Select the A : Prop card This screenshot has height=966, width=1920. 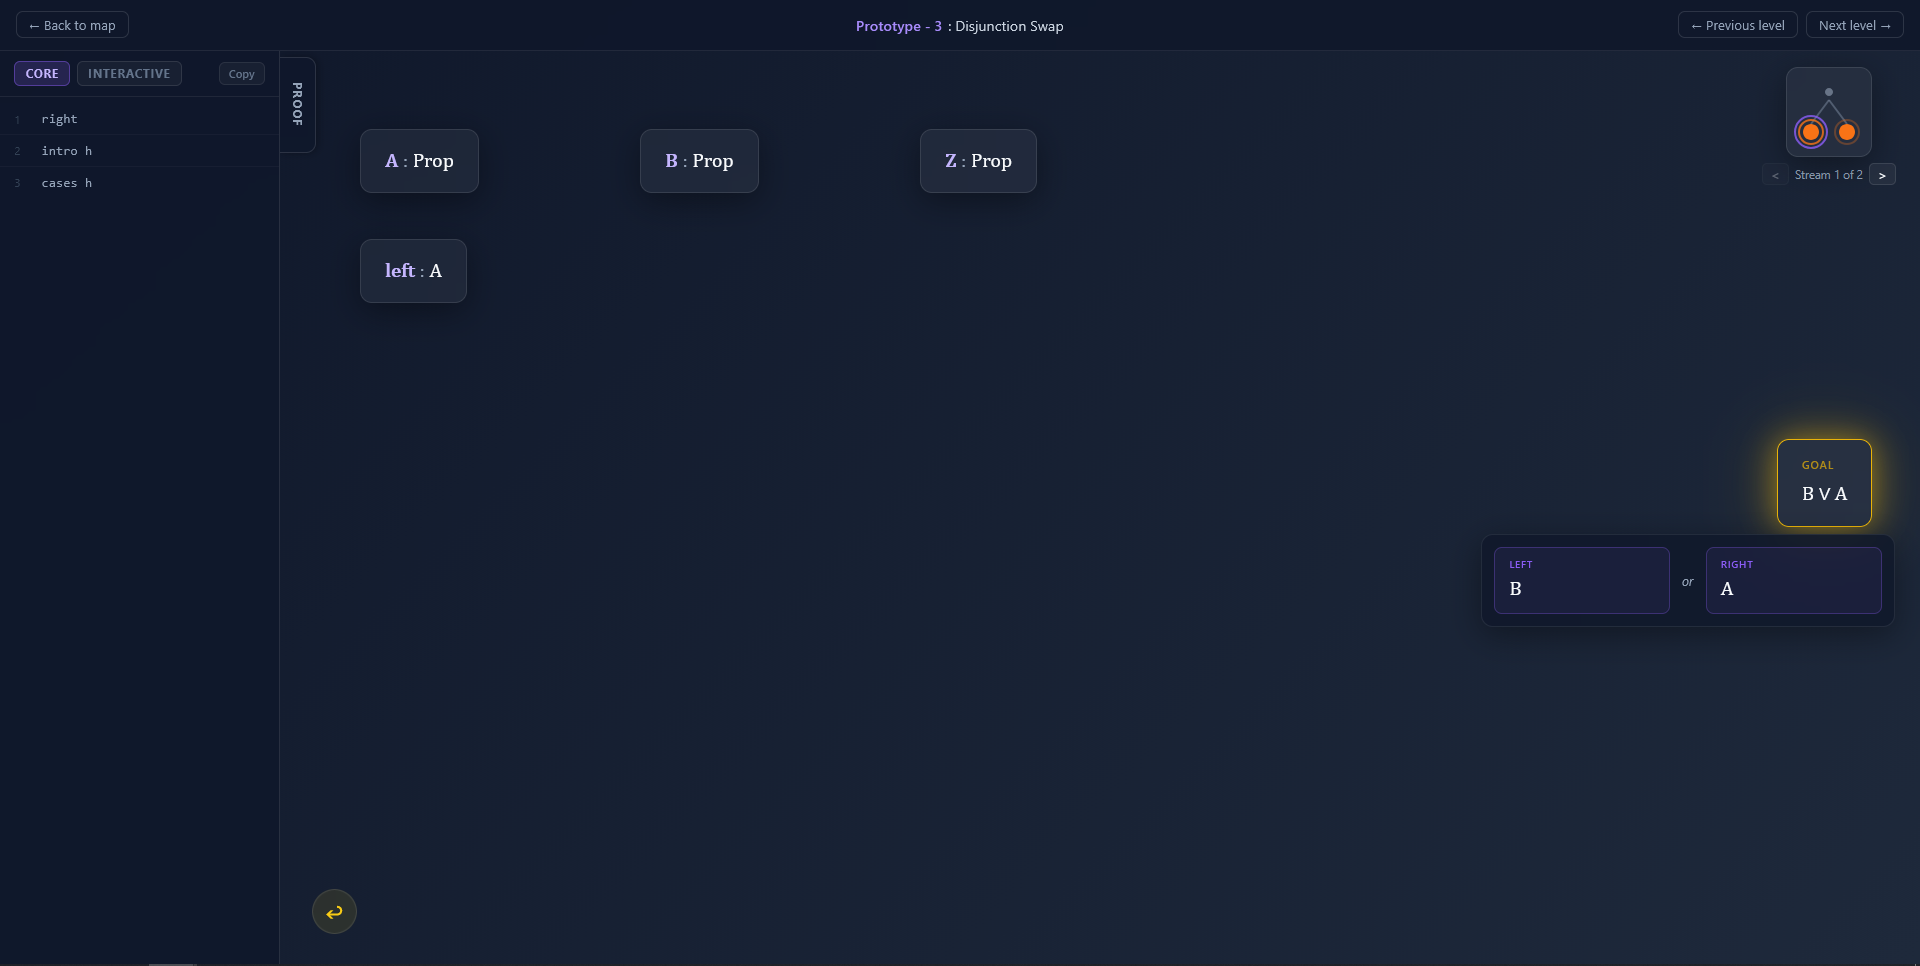pyautogui.click(x=419, y=161)
